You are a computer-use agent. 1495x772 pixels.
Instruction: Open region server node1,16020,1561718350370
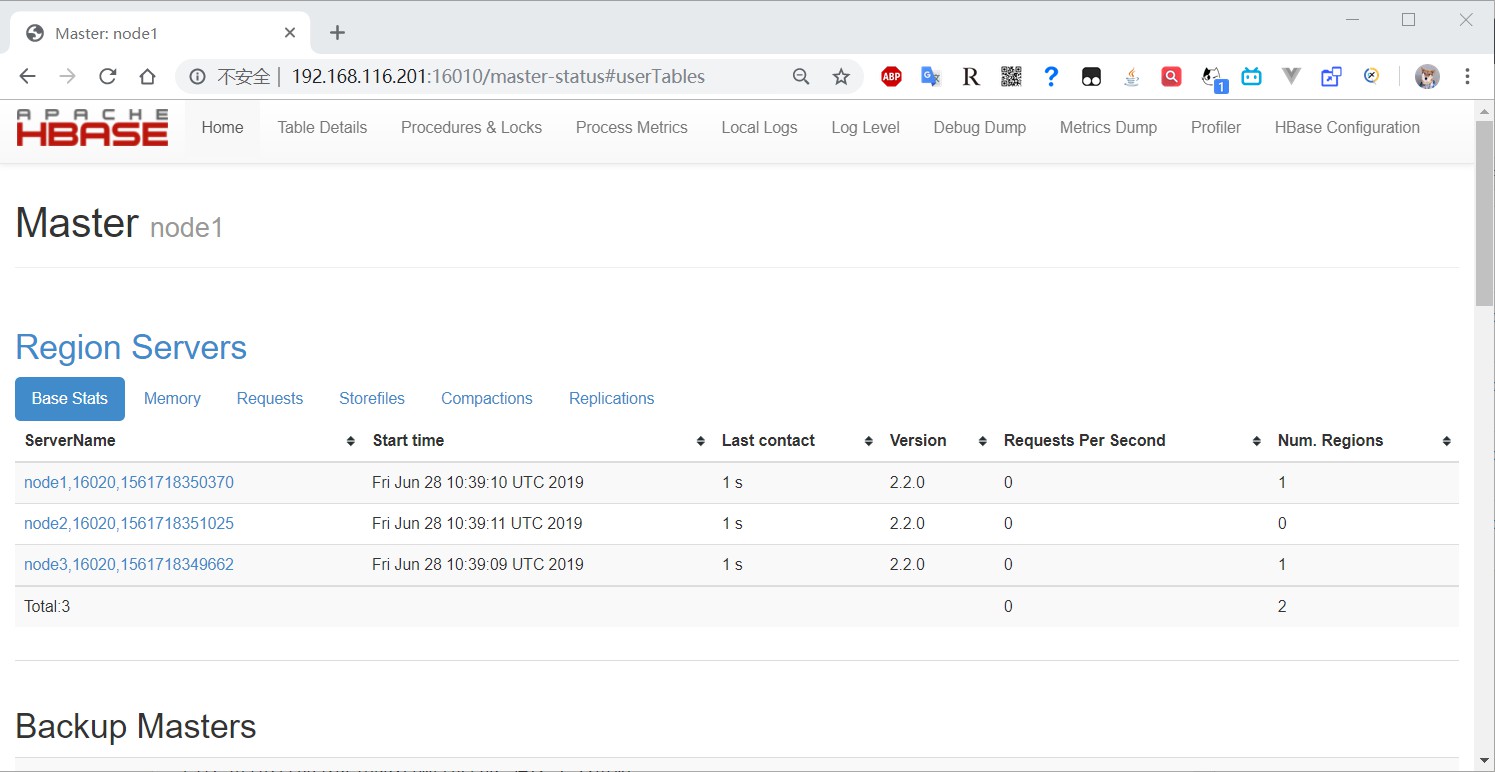point(129,483)
